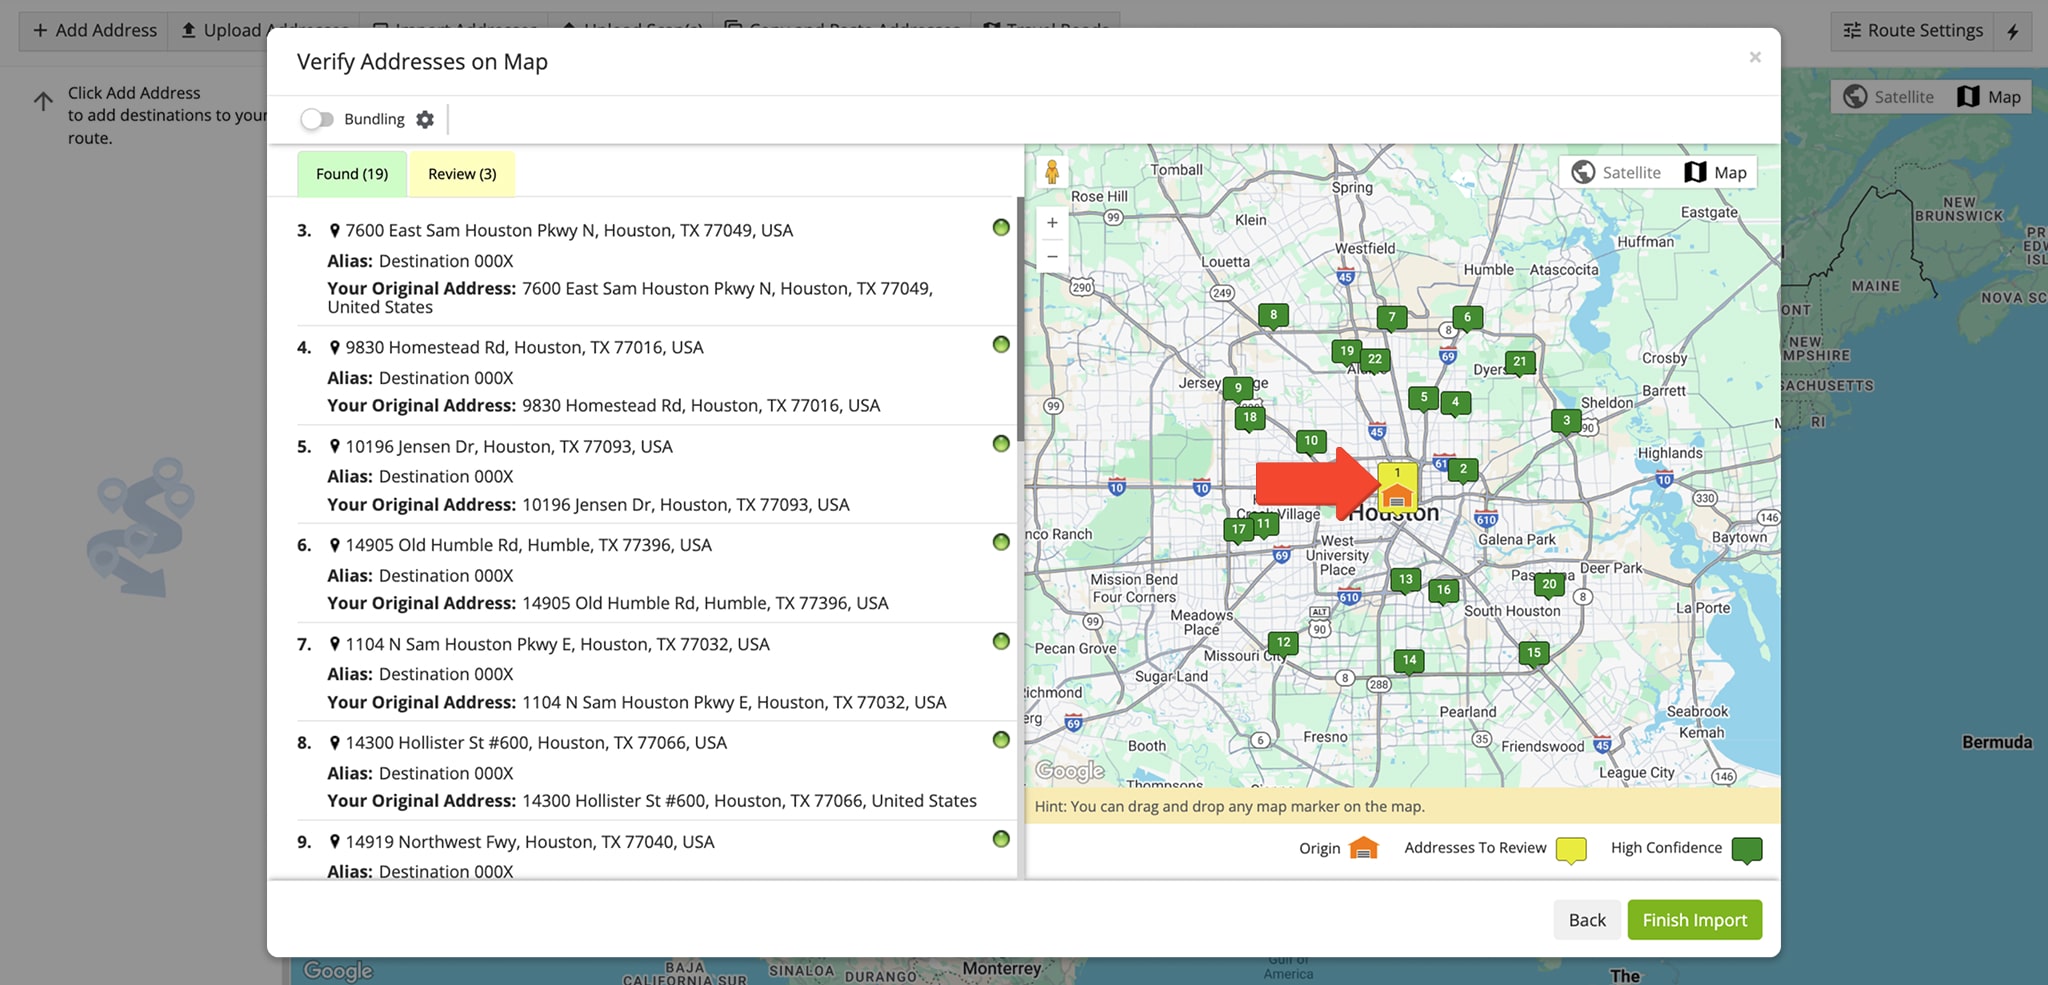Image resolution: width=2048 pixels, height=985 pixels.
Task: Open Route Settings in background window
Action: [x=1912, y=30]
